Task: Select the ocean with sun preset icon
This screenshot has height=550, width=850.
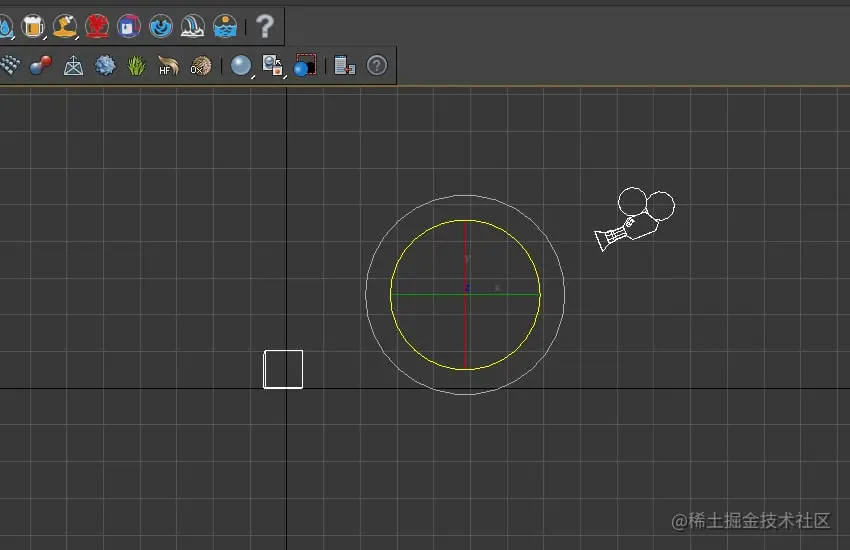Action: pos(225,26)
